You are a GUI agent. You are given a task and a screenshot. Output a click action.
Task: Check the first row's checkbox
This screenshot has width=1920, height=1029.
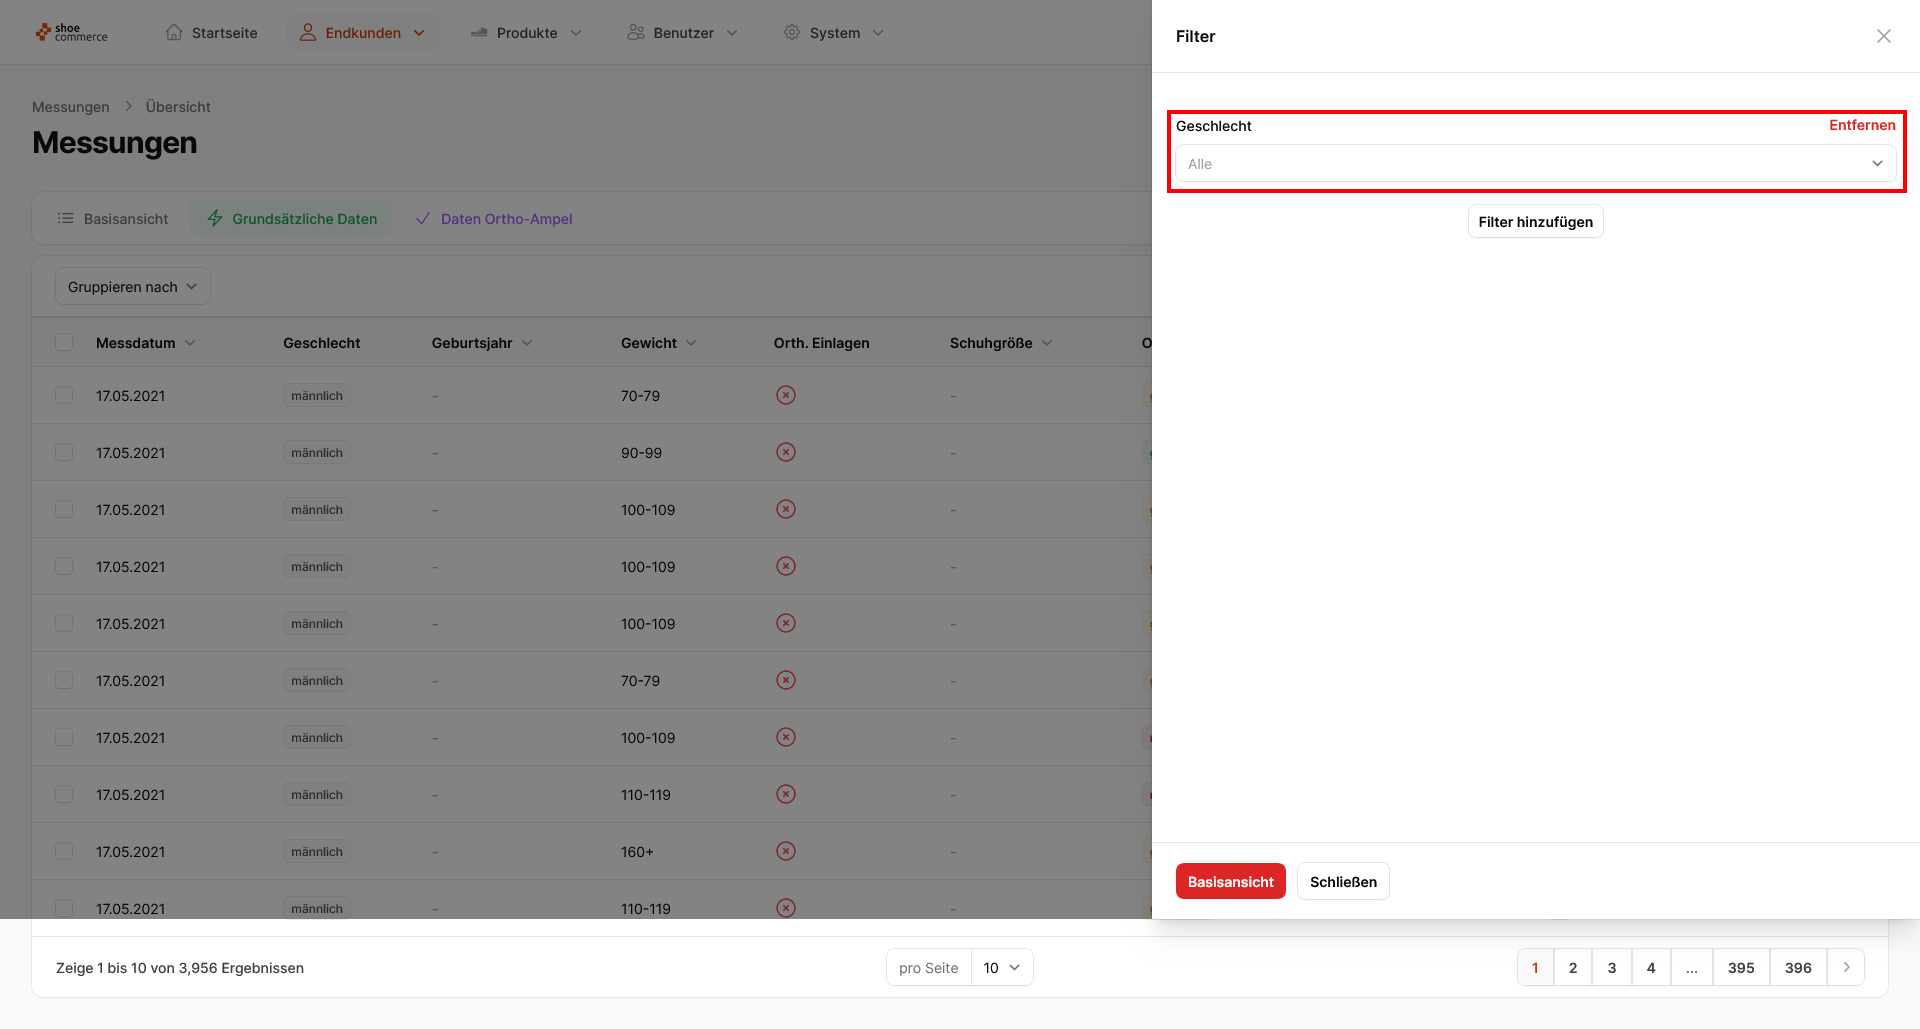click(64, 395)
